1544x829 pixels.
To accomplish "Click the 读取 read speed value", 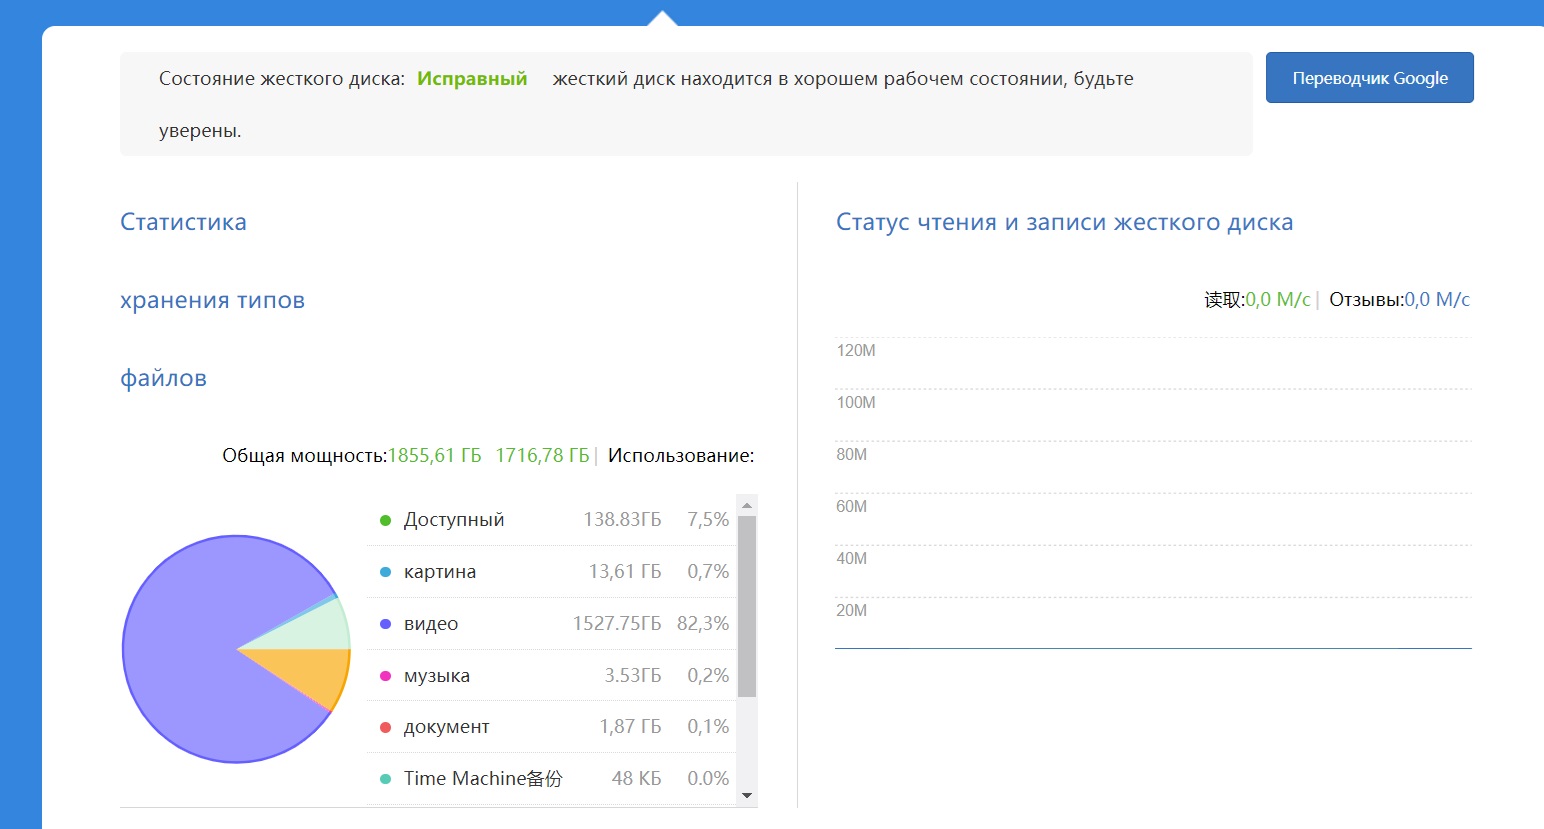I will 1277,300.
